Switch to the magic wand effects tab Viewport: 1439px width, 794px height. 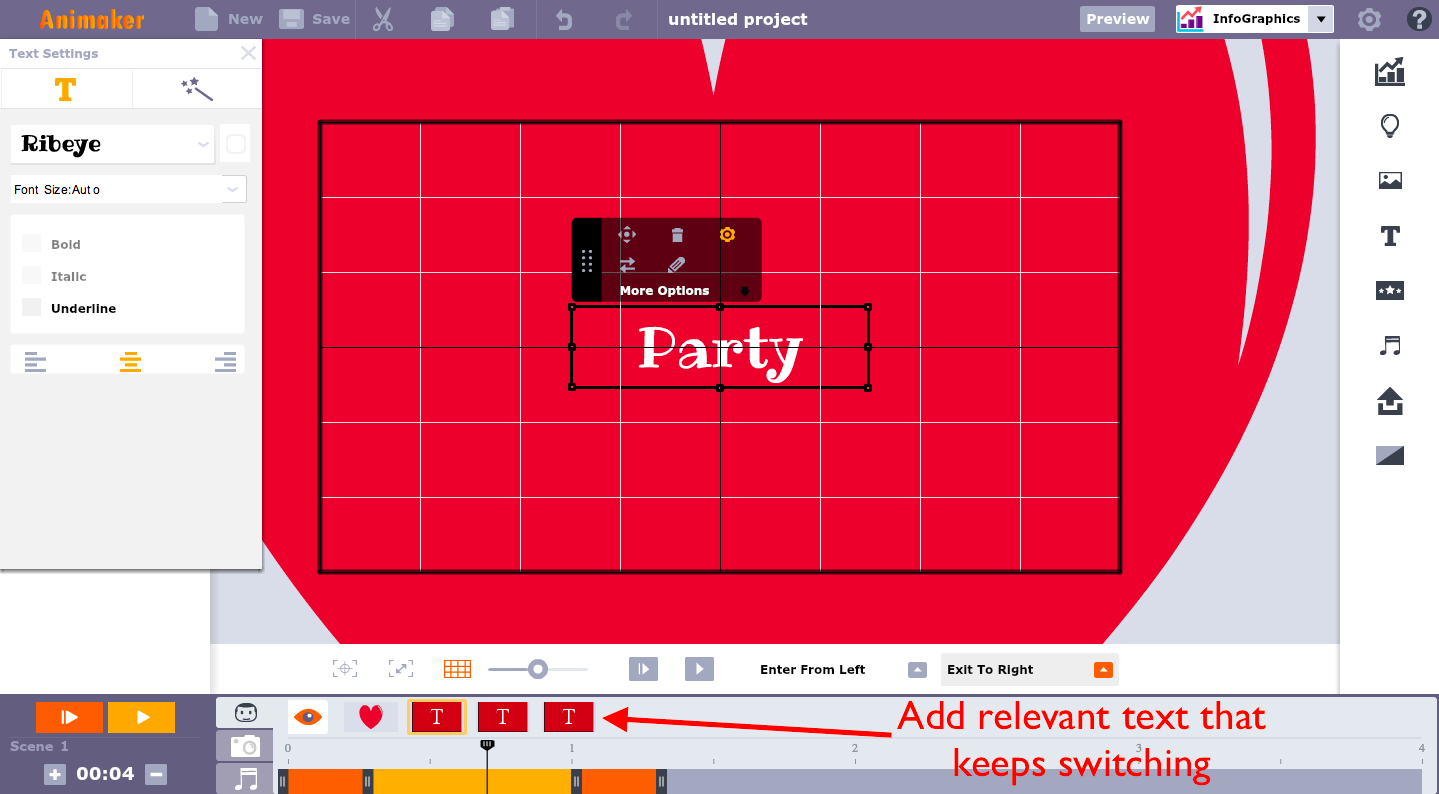pyautogui.click(x=197, y=89)
